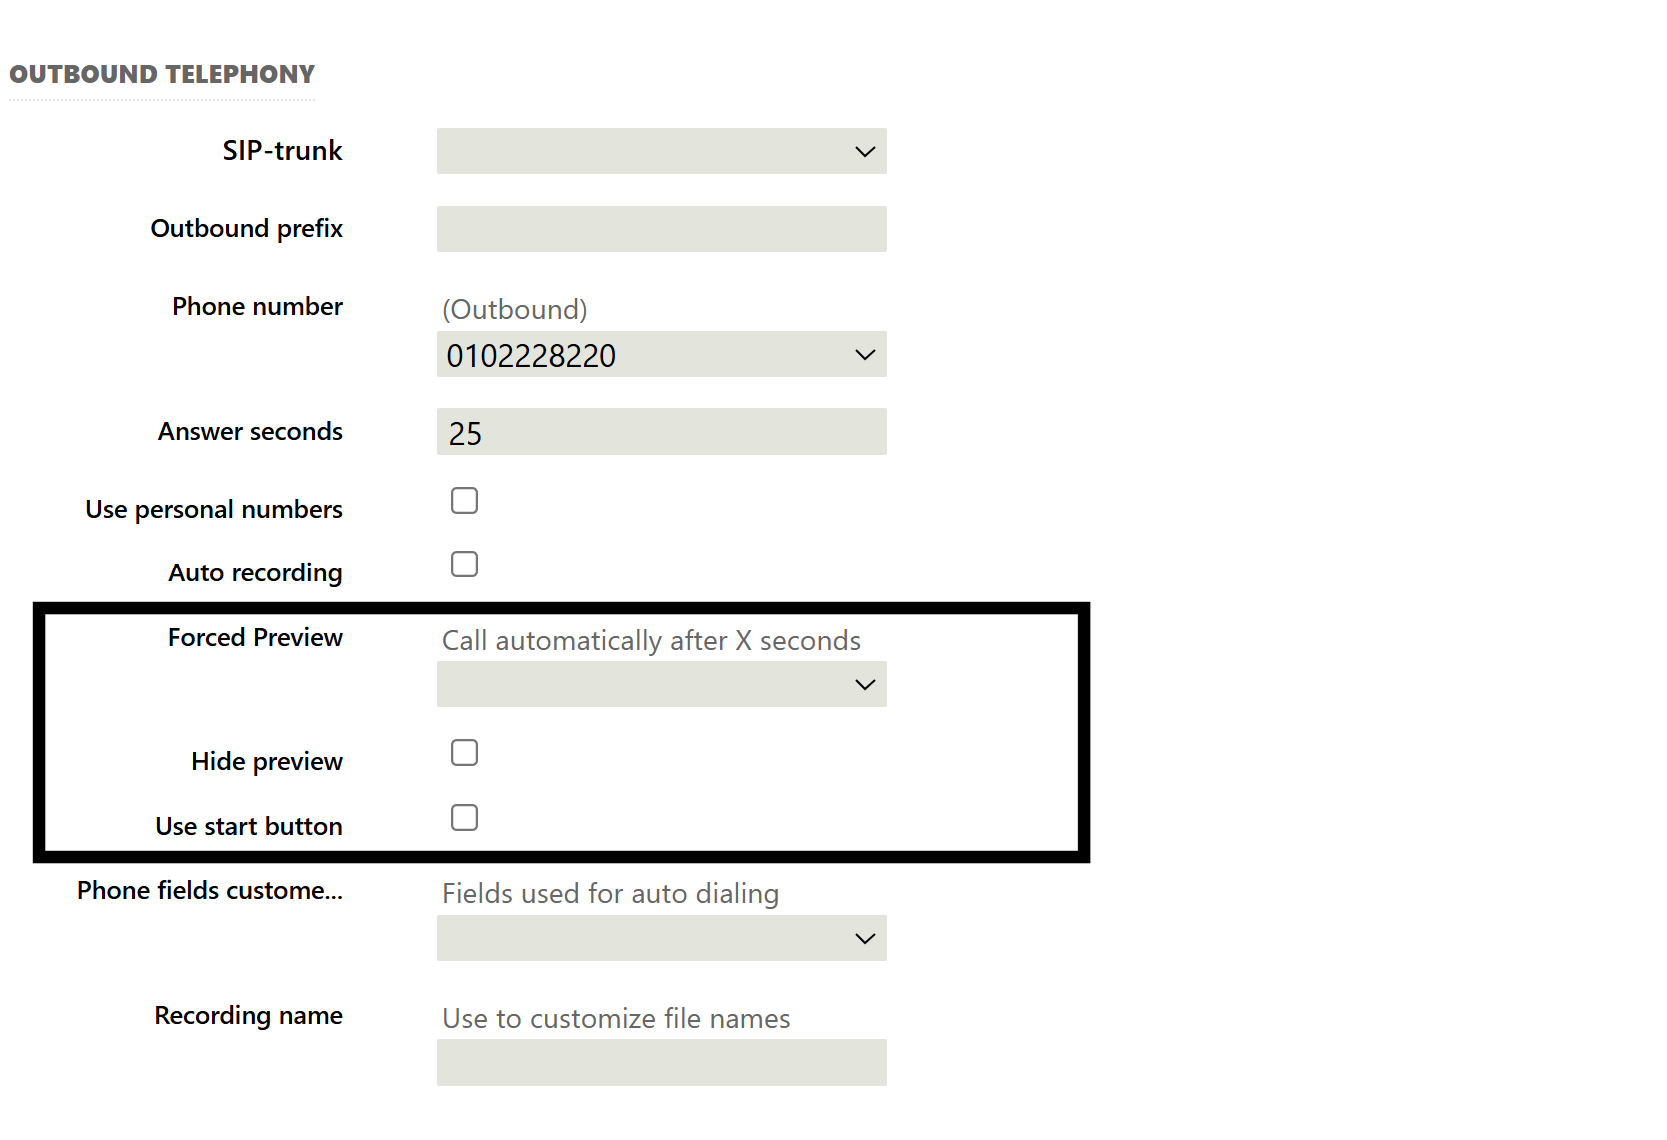
Task: Click the Use personal numbers label
Action: tap(214, 510)
